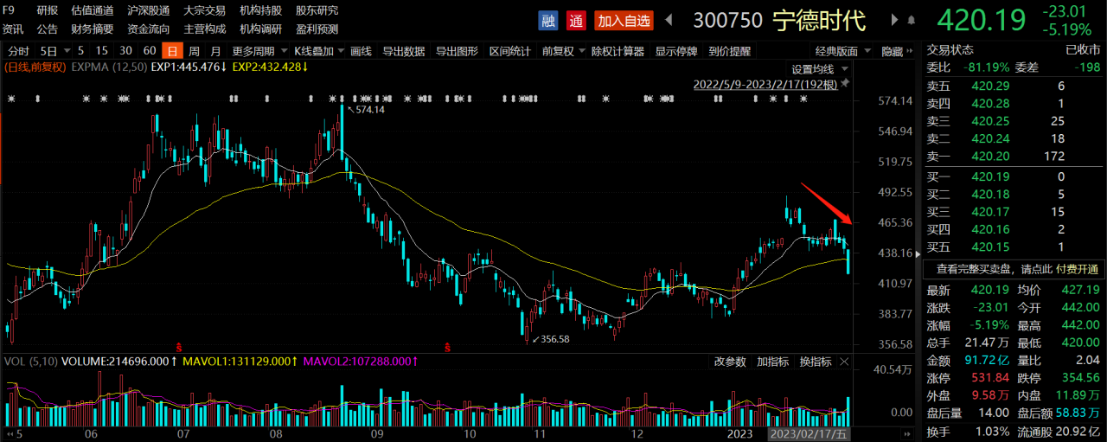Click 加指标 to add an indicator

click(x=773, y=362)
